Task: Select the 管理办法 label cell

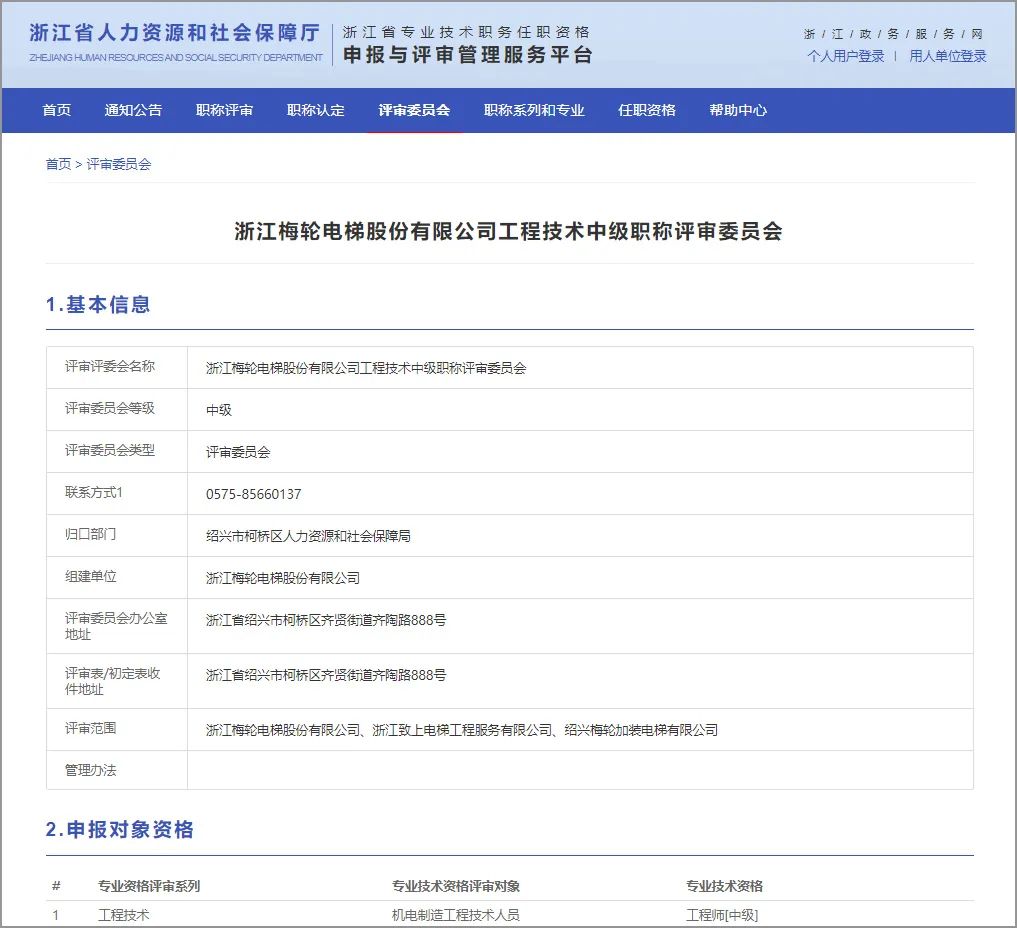Action: [117, 770]
